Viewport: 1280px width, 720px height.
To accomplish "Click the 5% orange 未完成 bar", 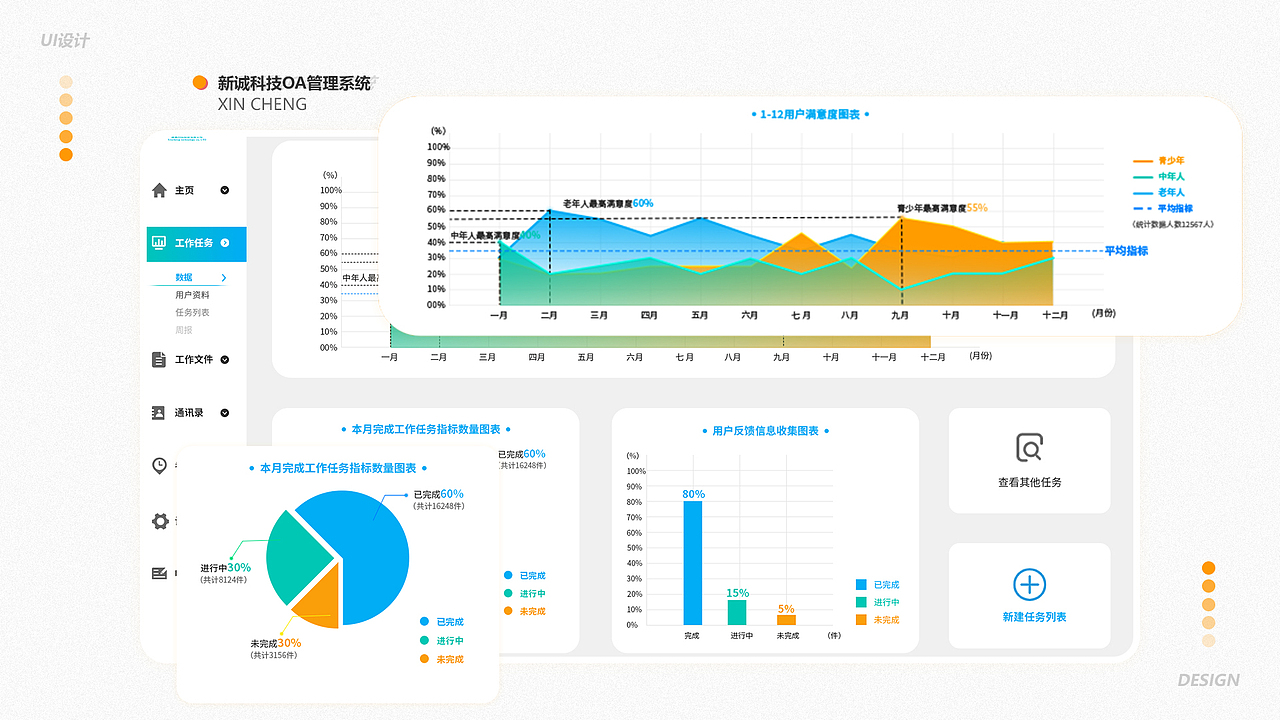I will tap(786, 620).
